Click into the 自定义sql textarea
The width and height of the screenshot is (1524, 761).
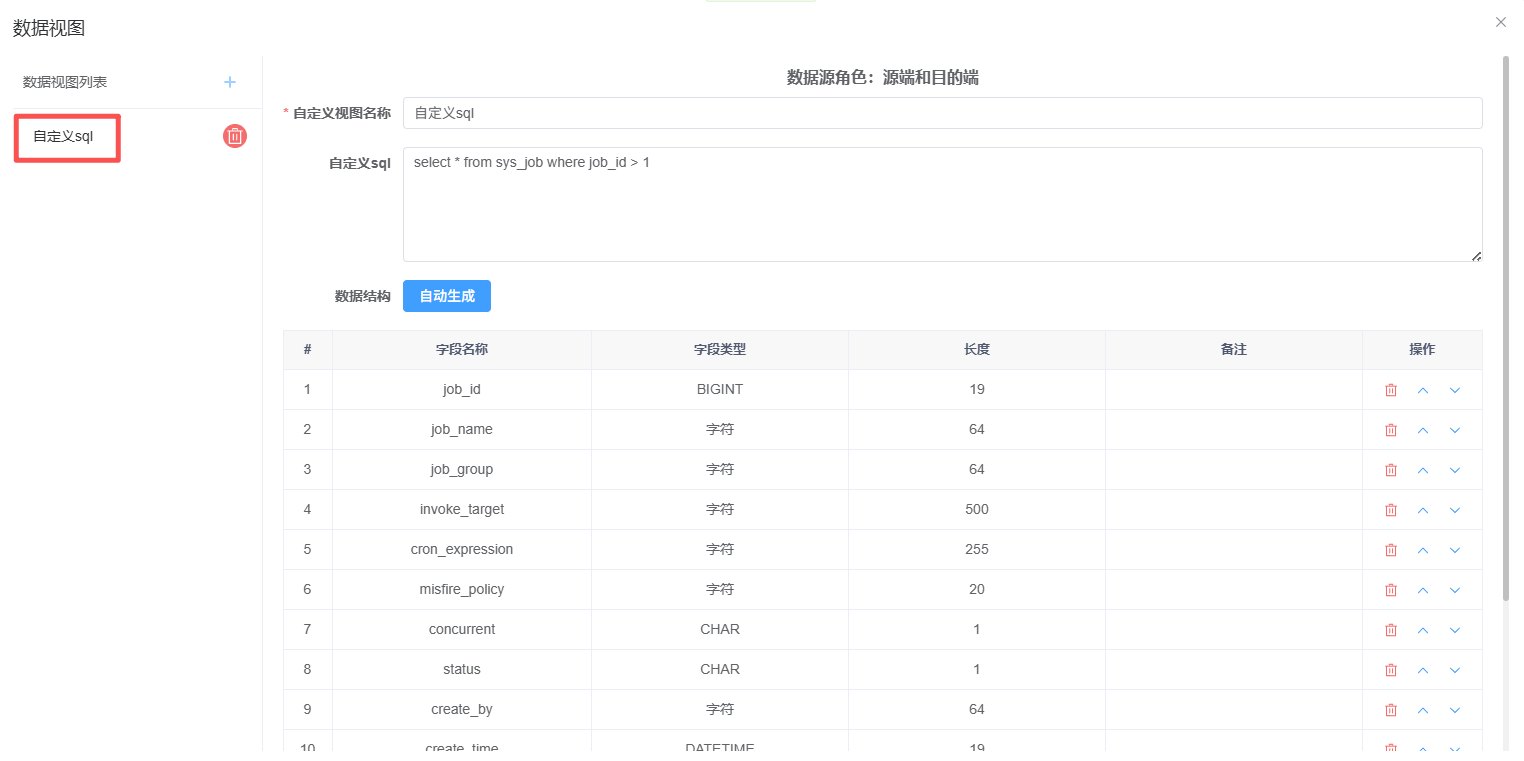(941, 205)
